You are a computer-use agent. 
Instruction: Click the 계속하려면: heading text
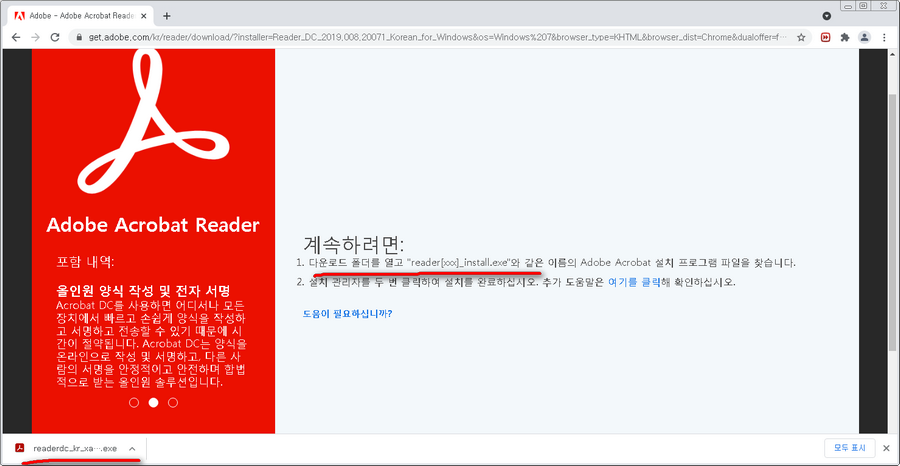pyautogui.click(x=354, y=244)
